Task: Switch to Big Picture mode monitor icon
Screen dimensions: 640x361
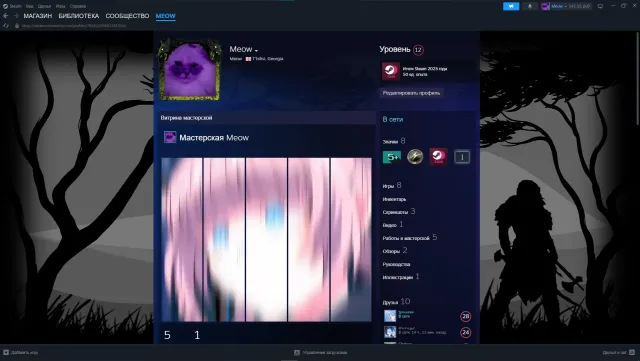Action: (600, 6)
